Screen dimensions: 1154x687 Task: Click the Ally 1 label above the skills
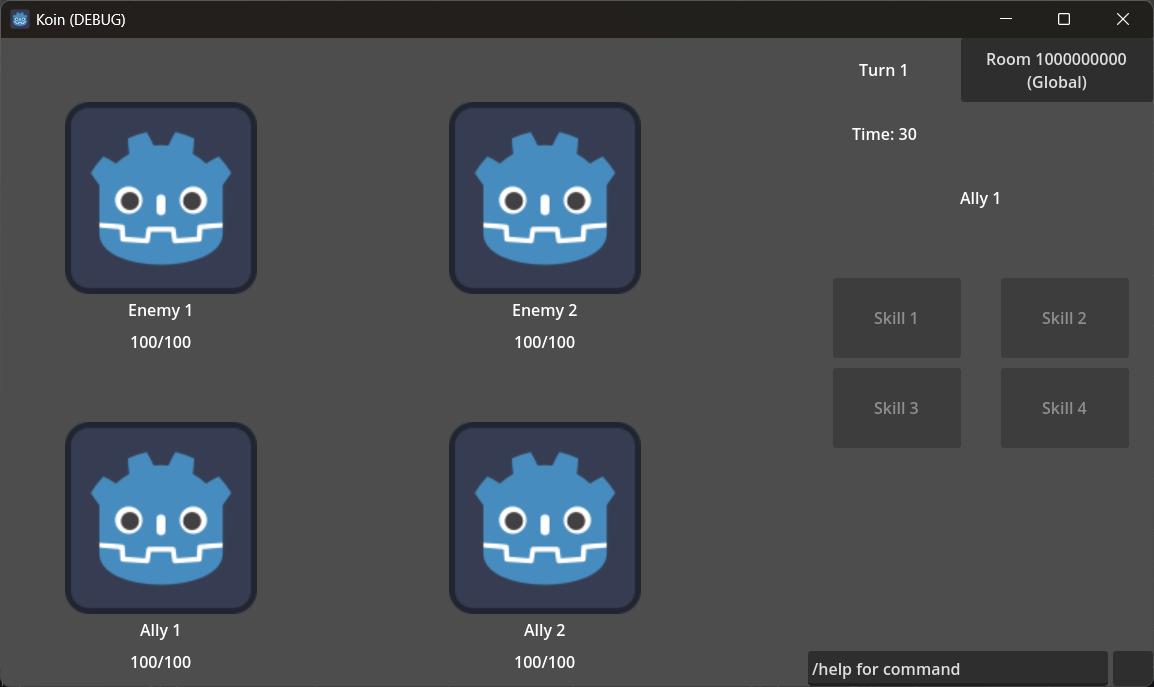tap(980, 198)
